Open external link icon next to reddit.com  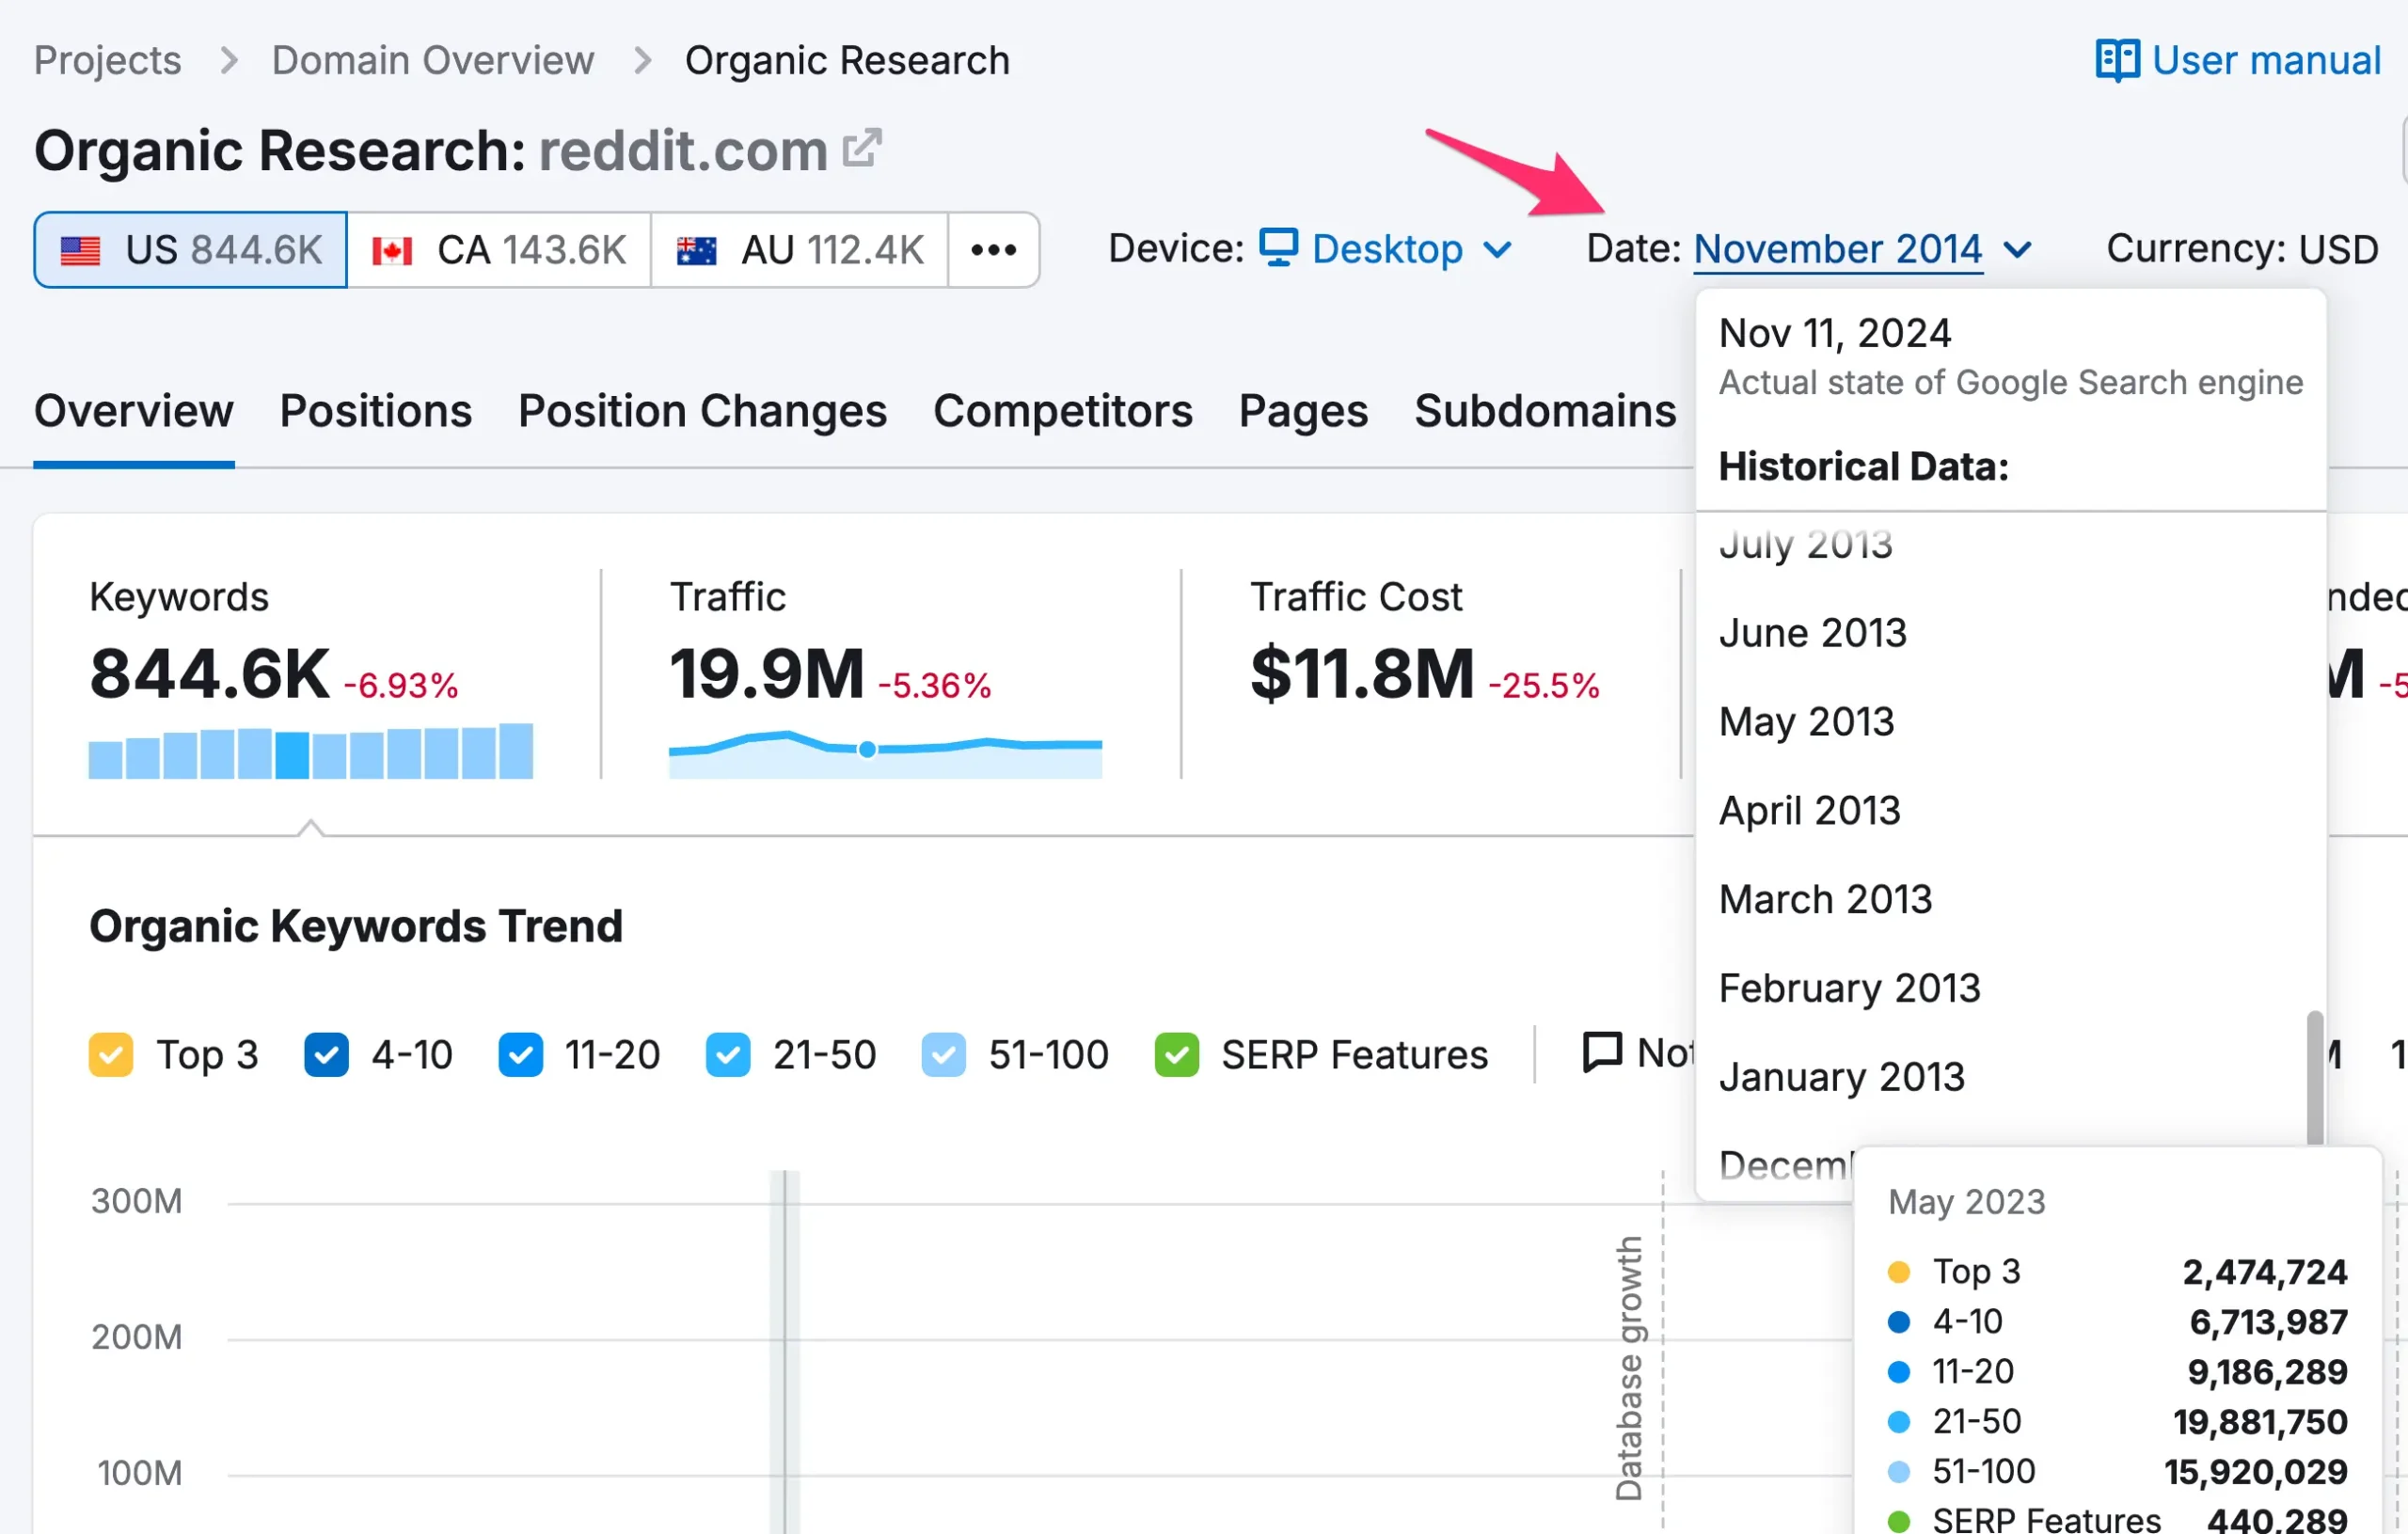861,149
